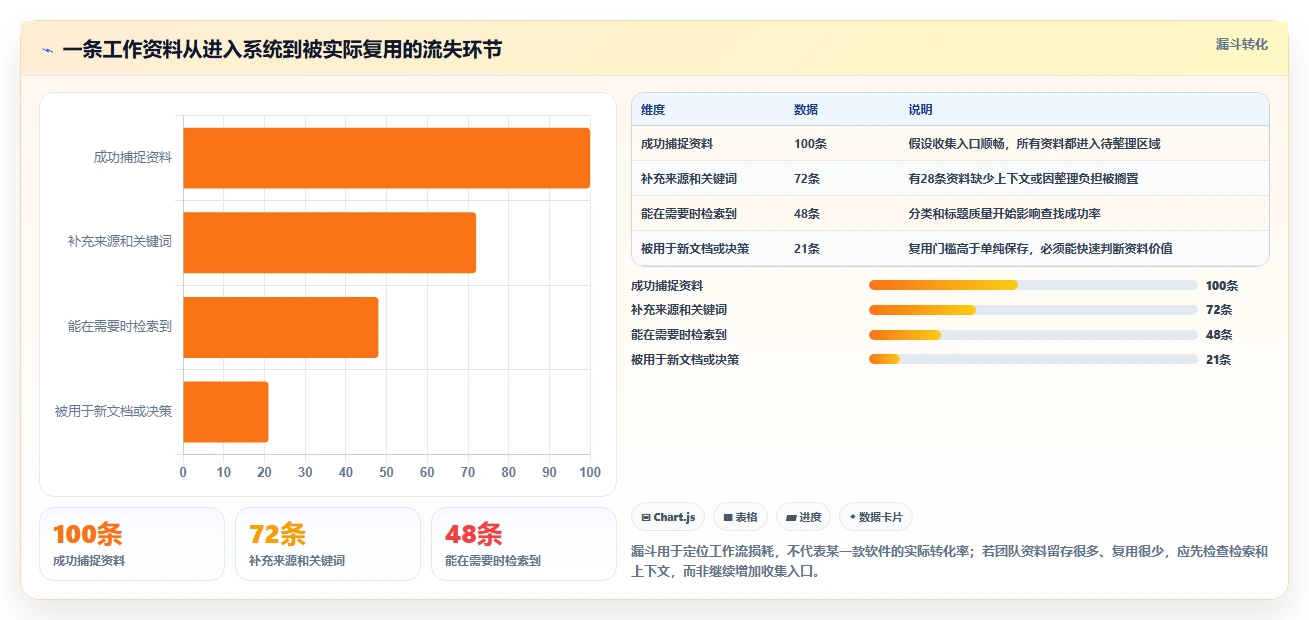Click the description 有28条资料缺少上下文或因整理负担被搁置
The width and height of the screenshot is (1309, 620).
tap(1023, 179)
